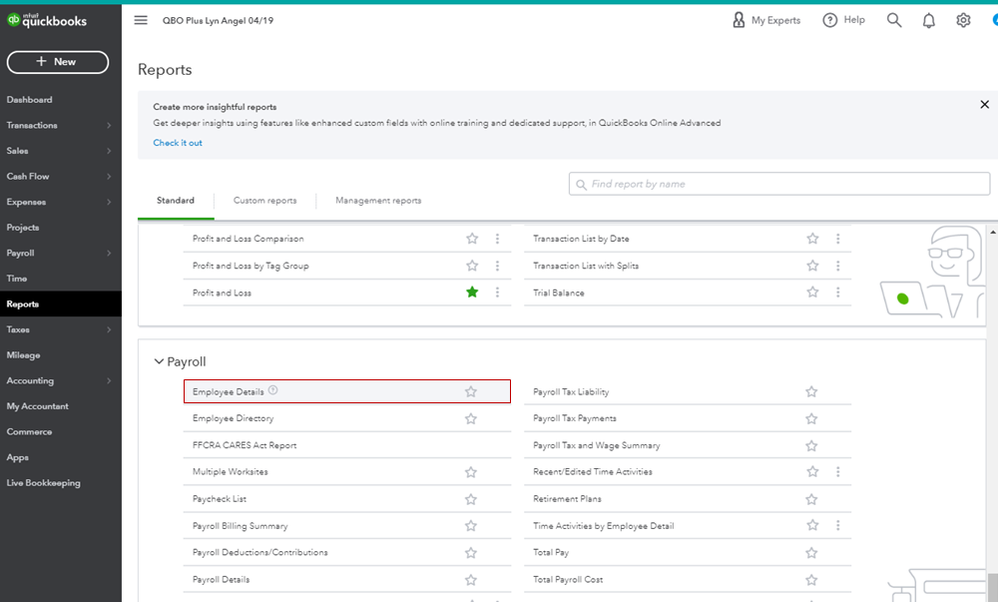Open more options for Profit and Loss Comparison
998x602 pixels.
coord(497,239)
